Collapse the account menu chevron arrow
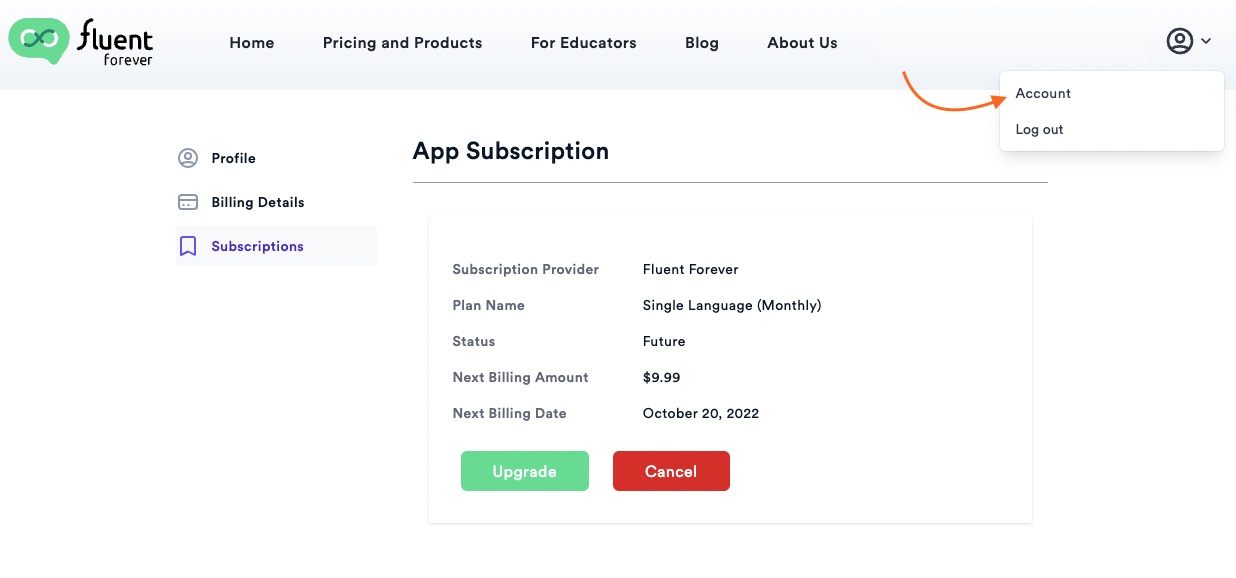Screen dimensions: 1236x578 coord(1206,42)
